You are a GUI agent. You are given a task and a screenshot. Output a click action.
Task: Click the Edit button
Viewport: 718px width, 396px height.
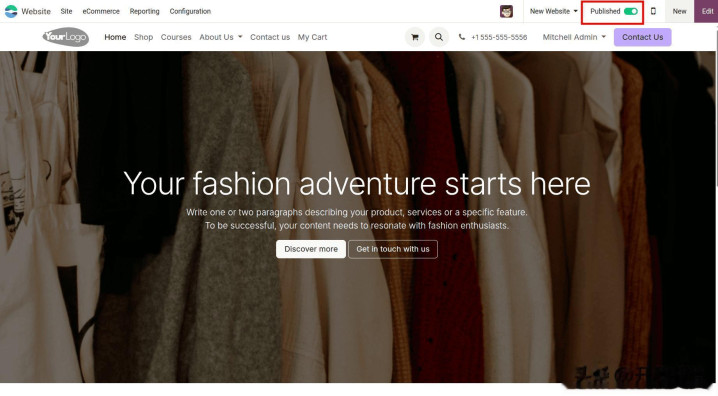click(707, 11)
